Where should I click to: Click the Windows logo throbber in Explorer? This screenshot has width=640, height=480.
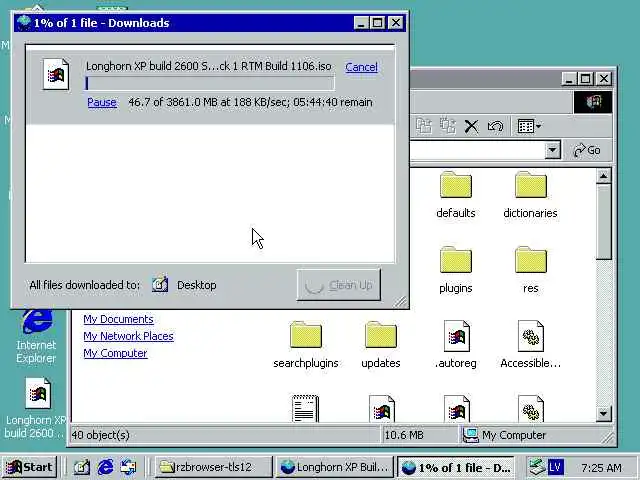(593, 102)
